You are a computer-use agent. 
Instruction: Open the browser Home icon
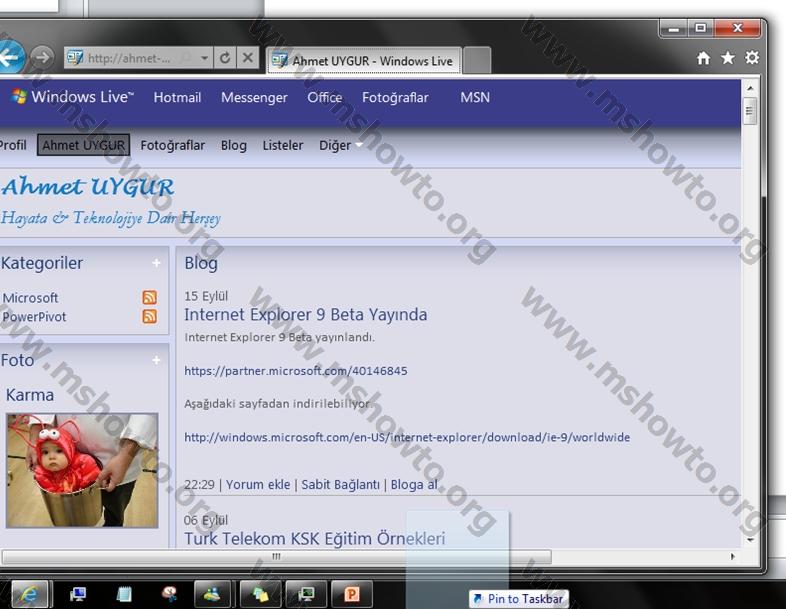(703, 58)
